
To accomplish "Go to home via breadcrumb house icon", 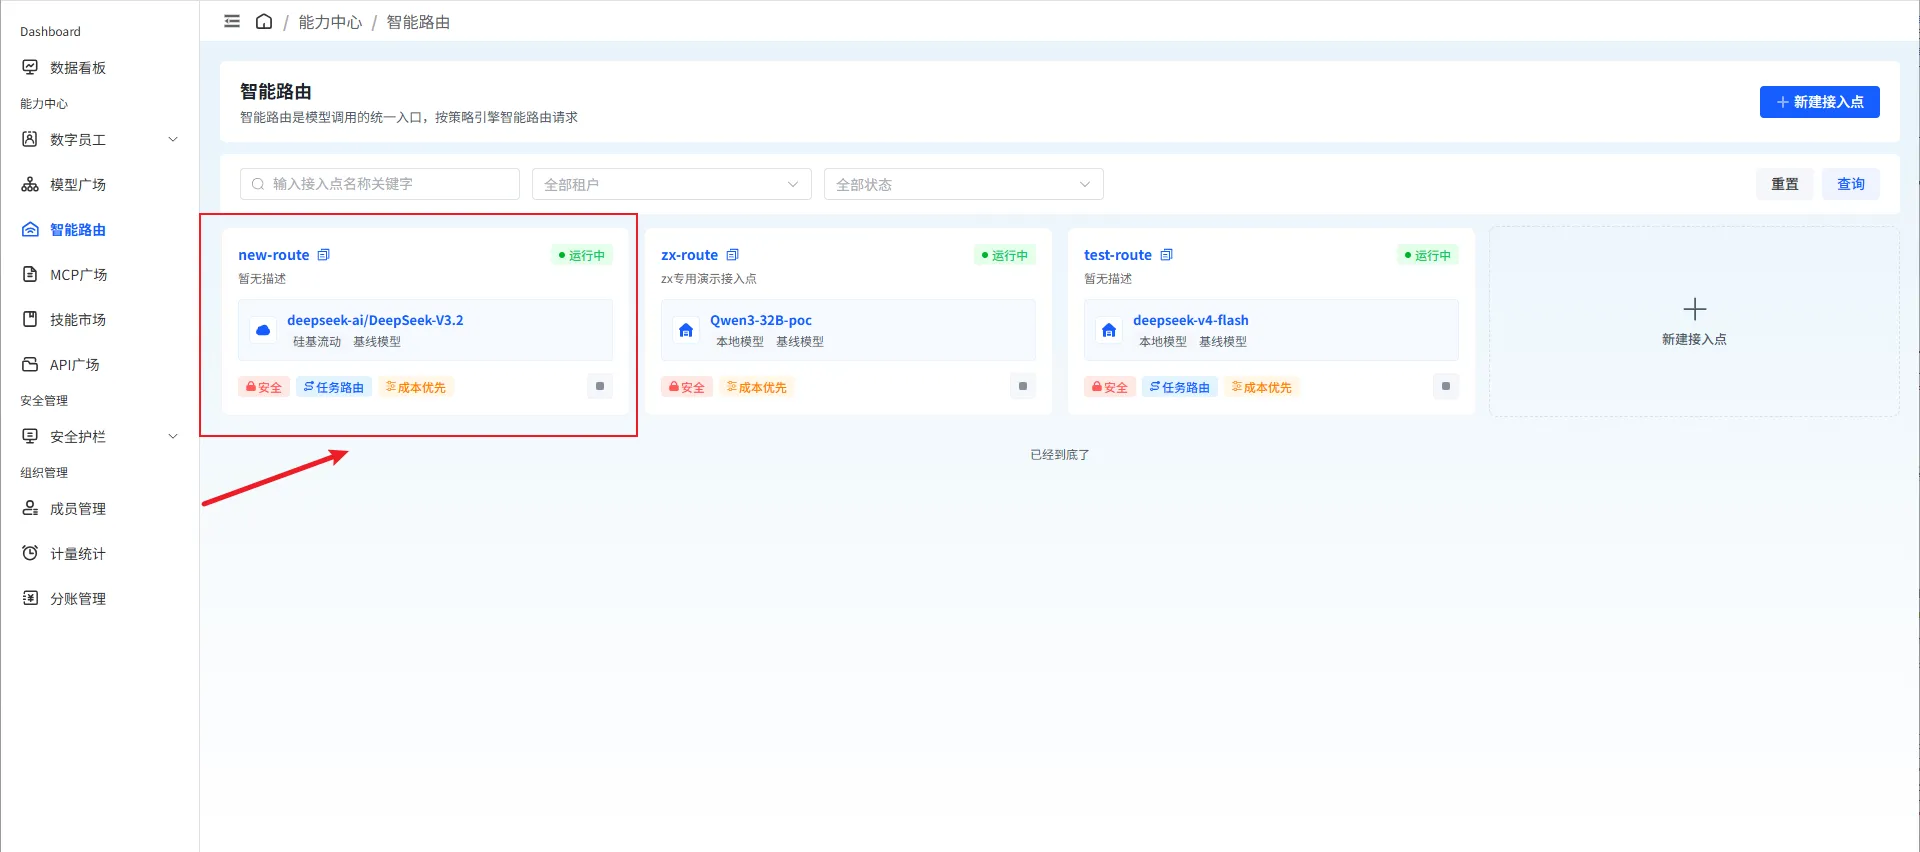I will 264,21.
